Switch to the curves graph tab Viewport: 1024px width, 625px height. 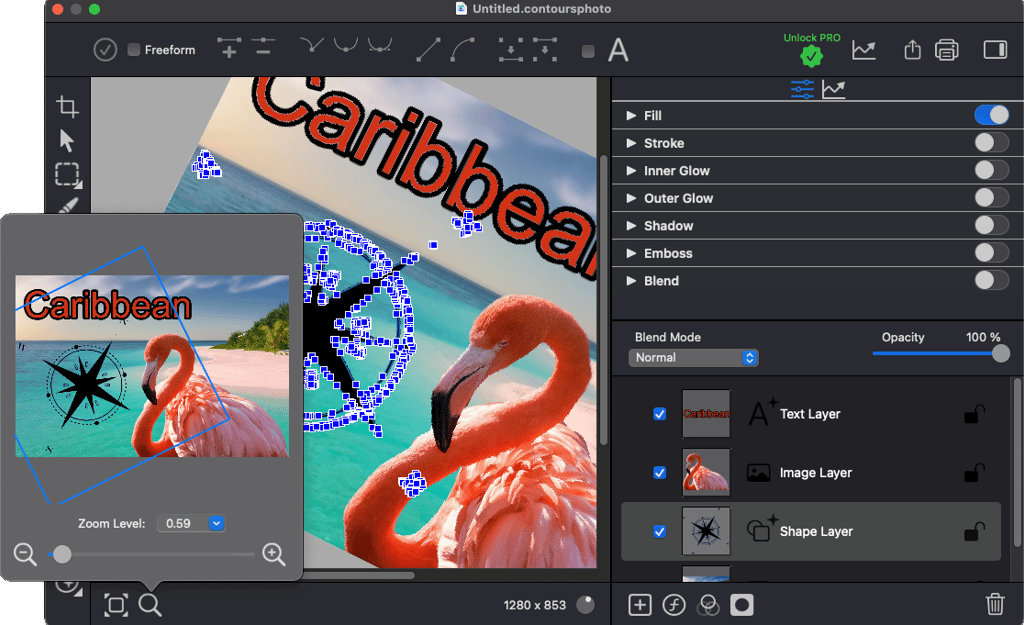833,89
